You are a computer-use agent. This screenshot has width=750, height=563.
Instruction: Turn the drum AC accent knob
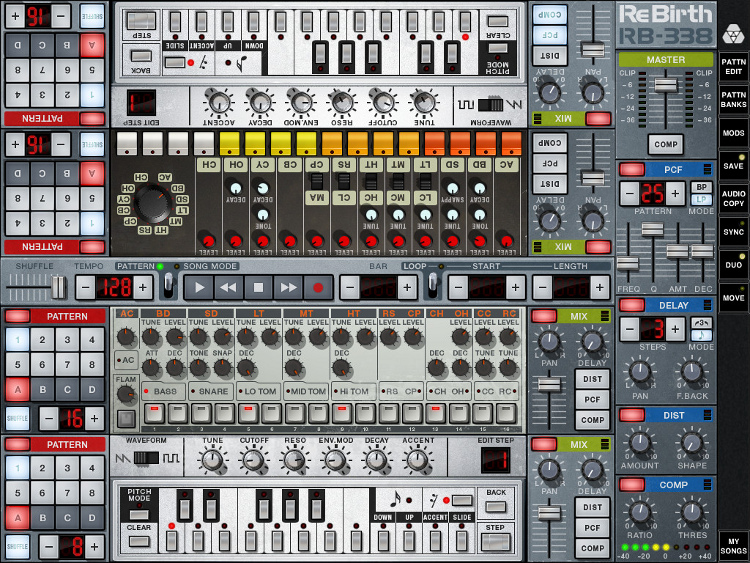[126, 337]
